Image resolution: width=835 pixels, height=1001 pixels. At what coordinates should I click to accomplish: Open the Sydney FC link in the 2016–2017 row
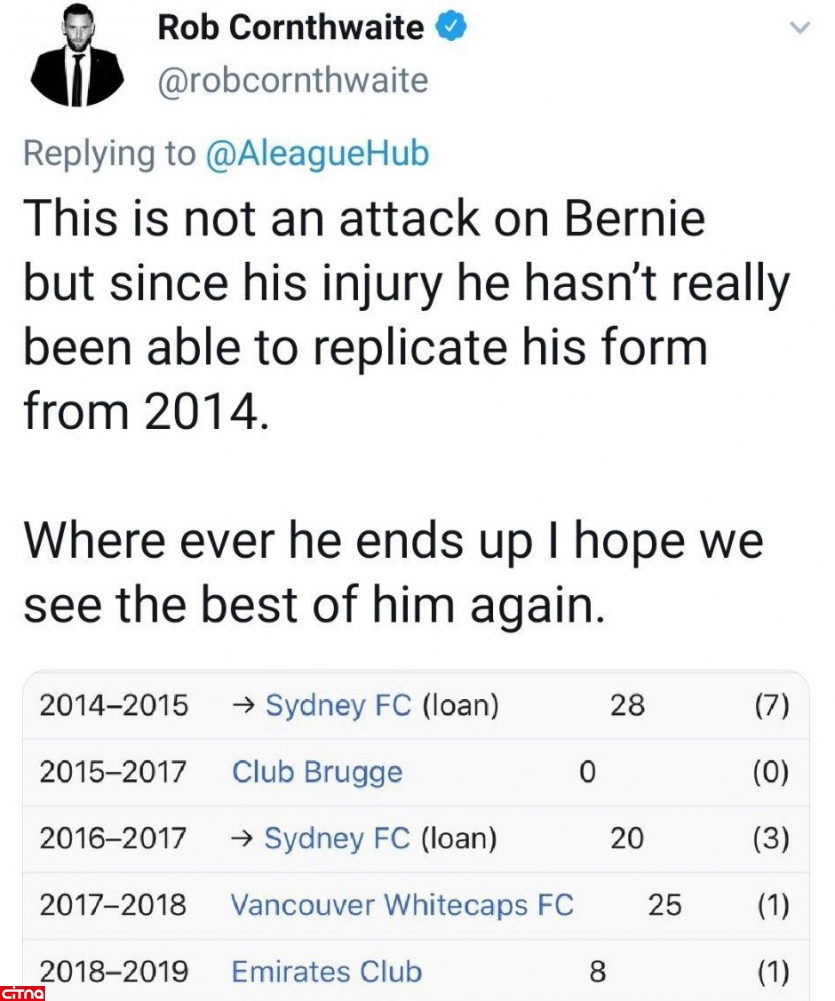click(x=337, y=838)
